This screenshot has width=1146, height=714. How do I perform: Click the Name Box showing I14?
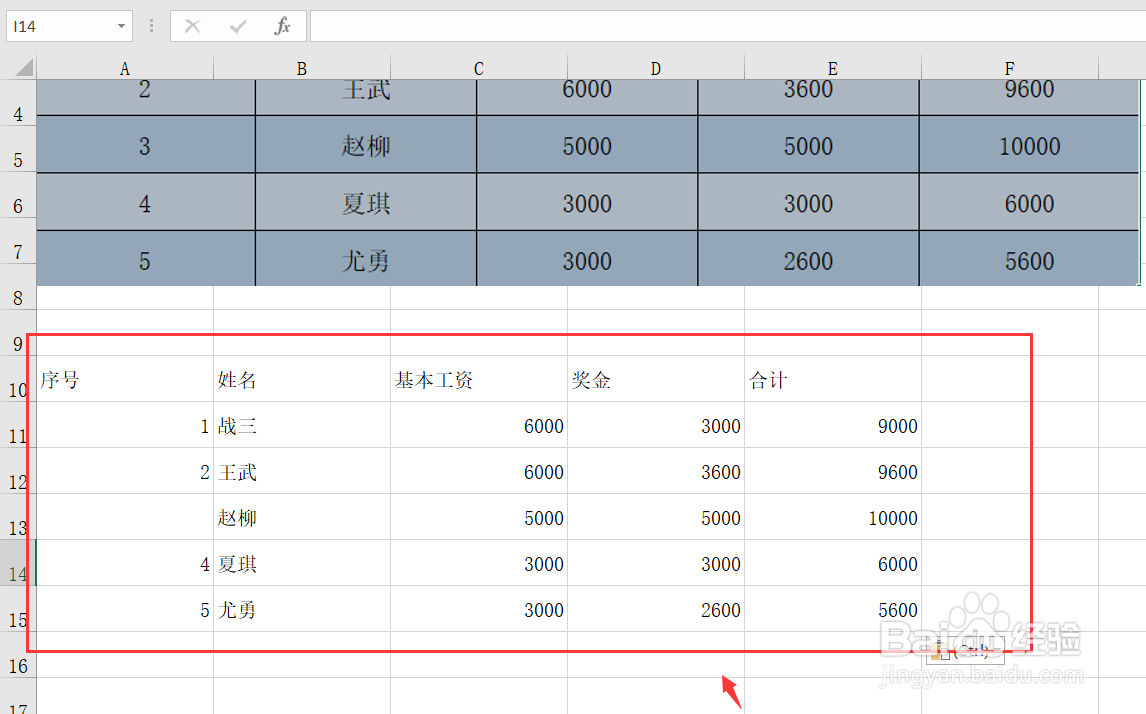point(60,25)
